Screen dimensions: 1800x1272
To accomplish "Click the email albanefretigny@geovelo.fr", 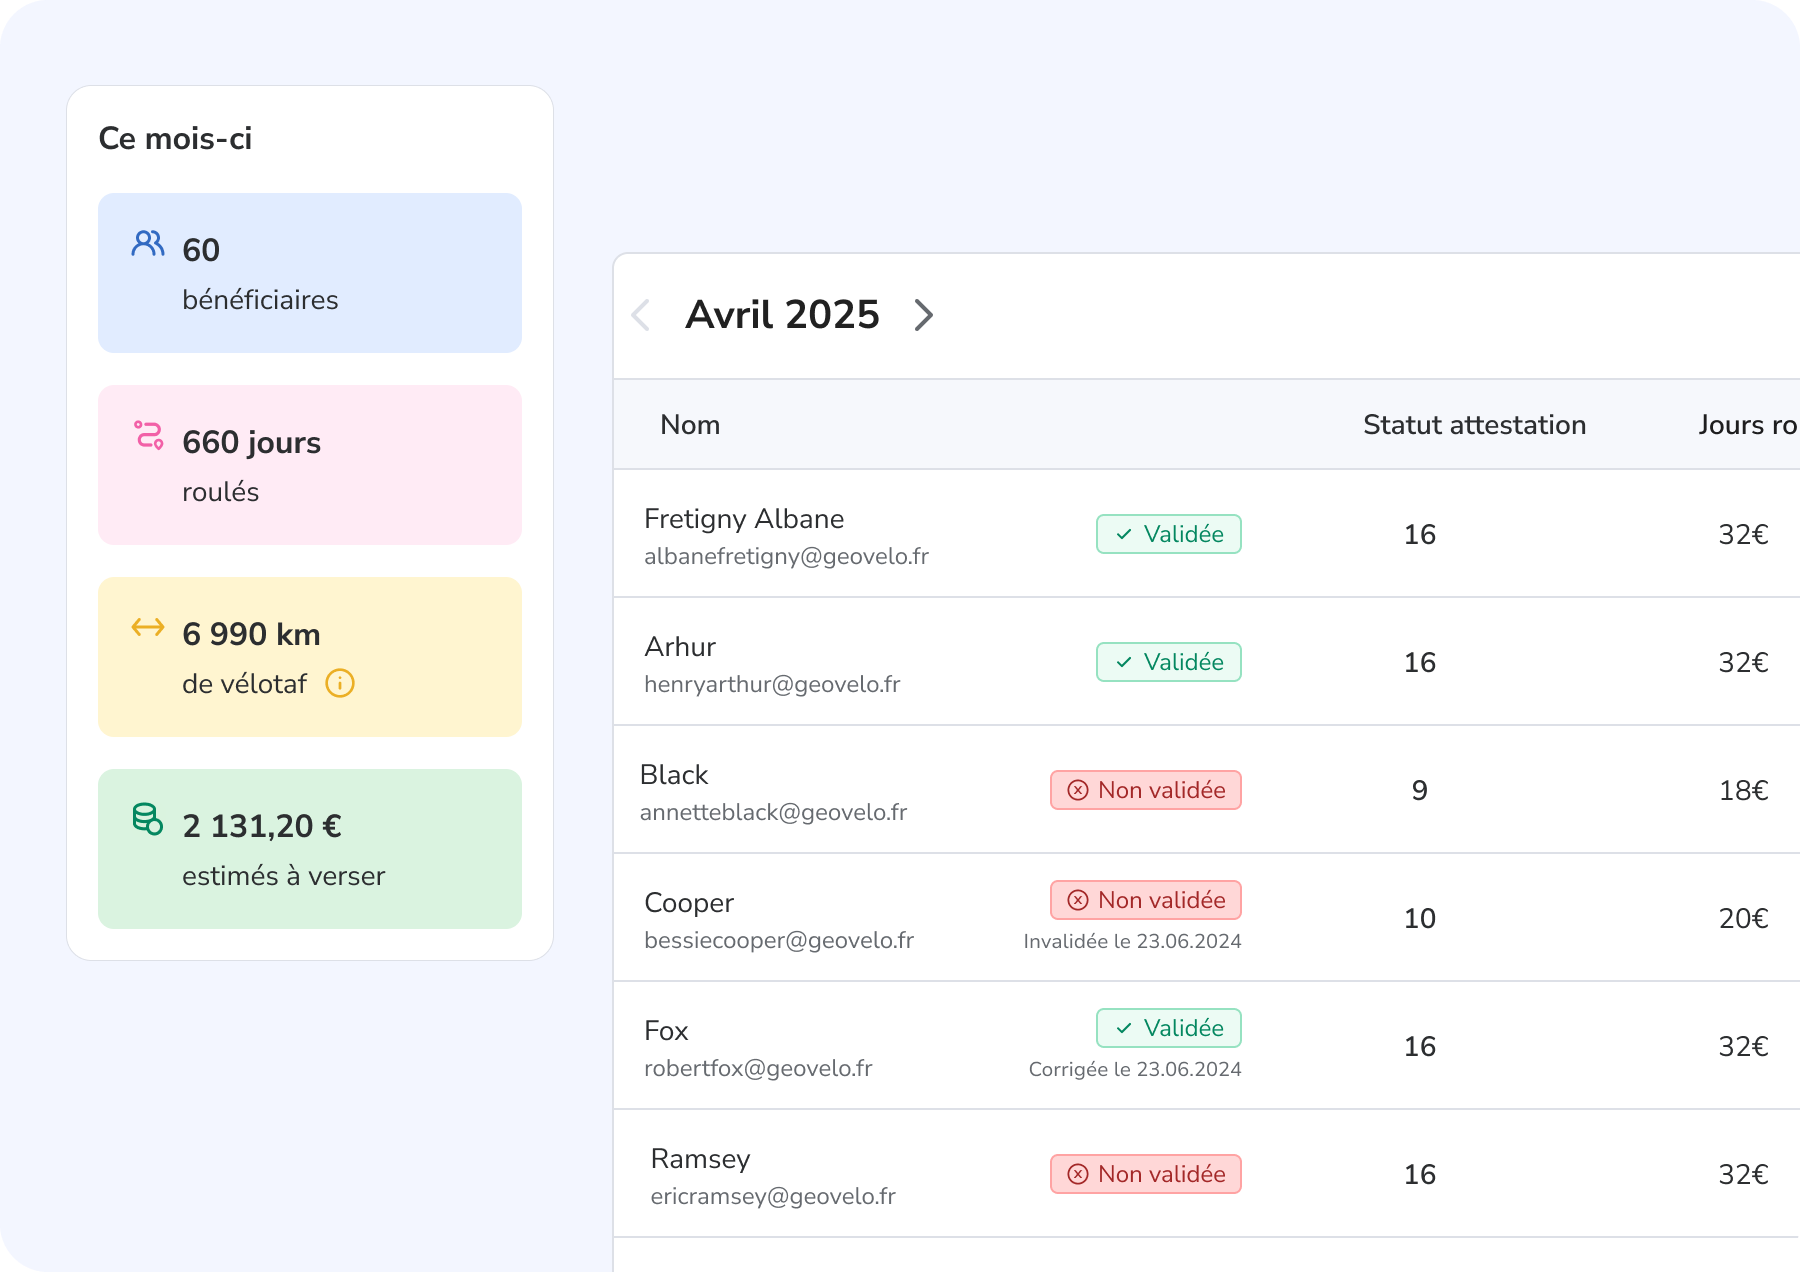I will point(786,557).
